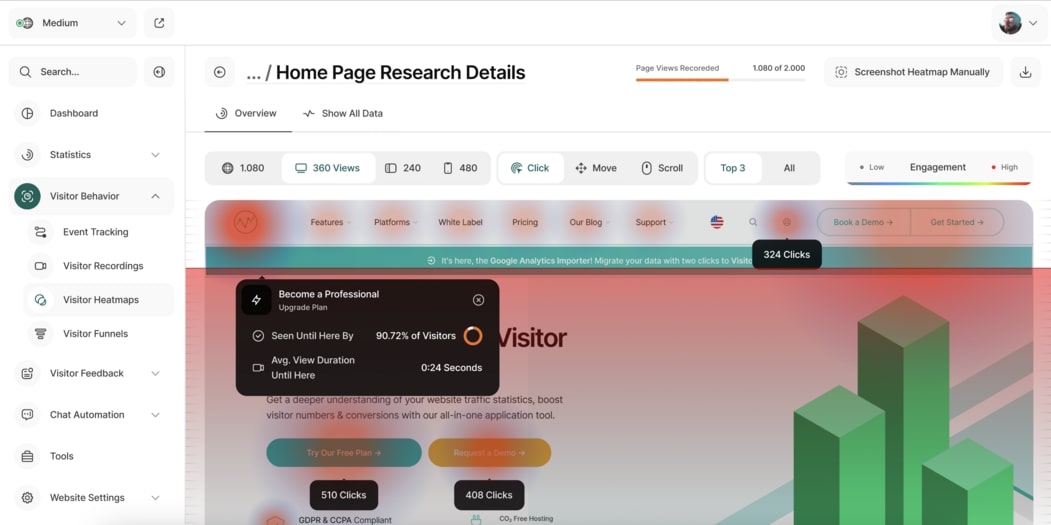Select the 360 Views desktop filter
This screenshot has width=1051, height=525.
tap(328, 168)
